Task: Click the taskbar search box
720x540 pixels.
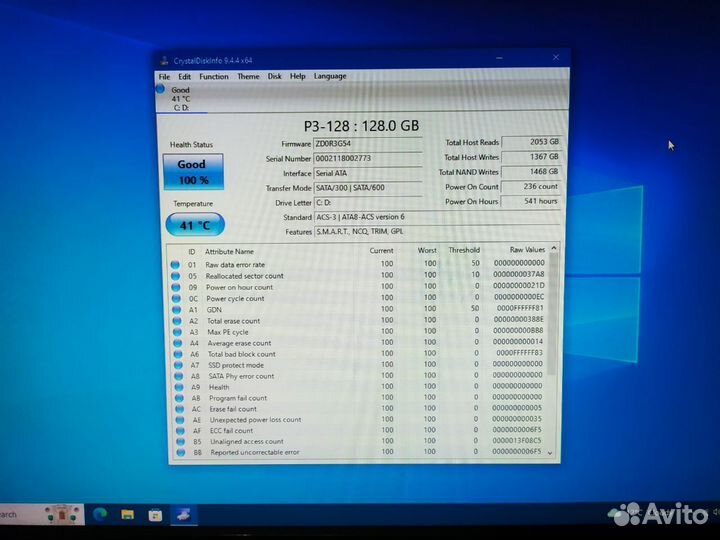Action: (x=42, y=514)
